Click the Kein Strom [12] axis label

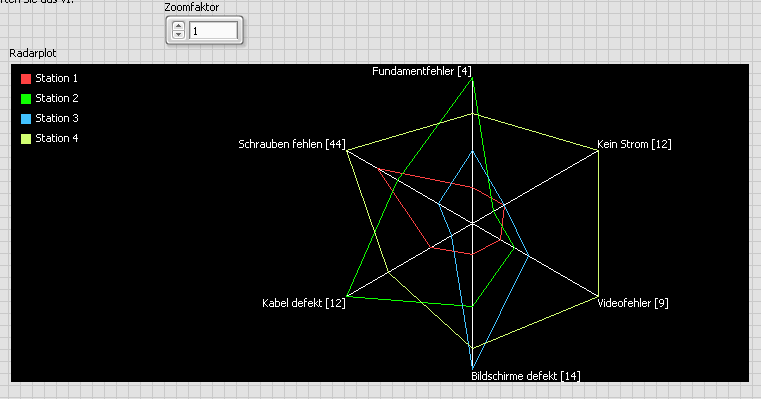coord(634,144)
